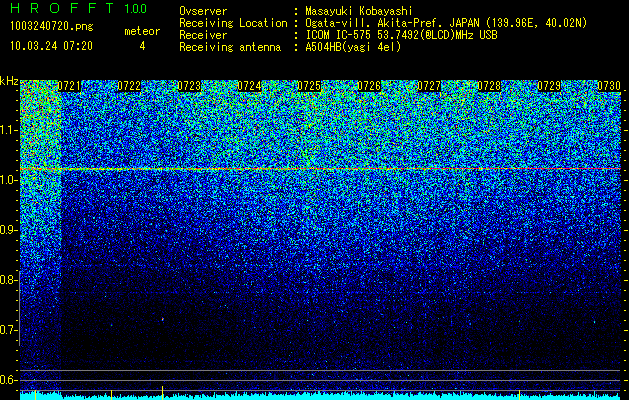Click the 0.9 kHz axis label
This screenshot has width=629, height=400.
(x=8, y=230)
